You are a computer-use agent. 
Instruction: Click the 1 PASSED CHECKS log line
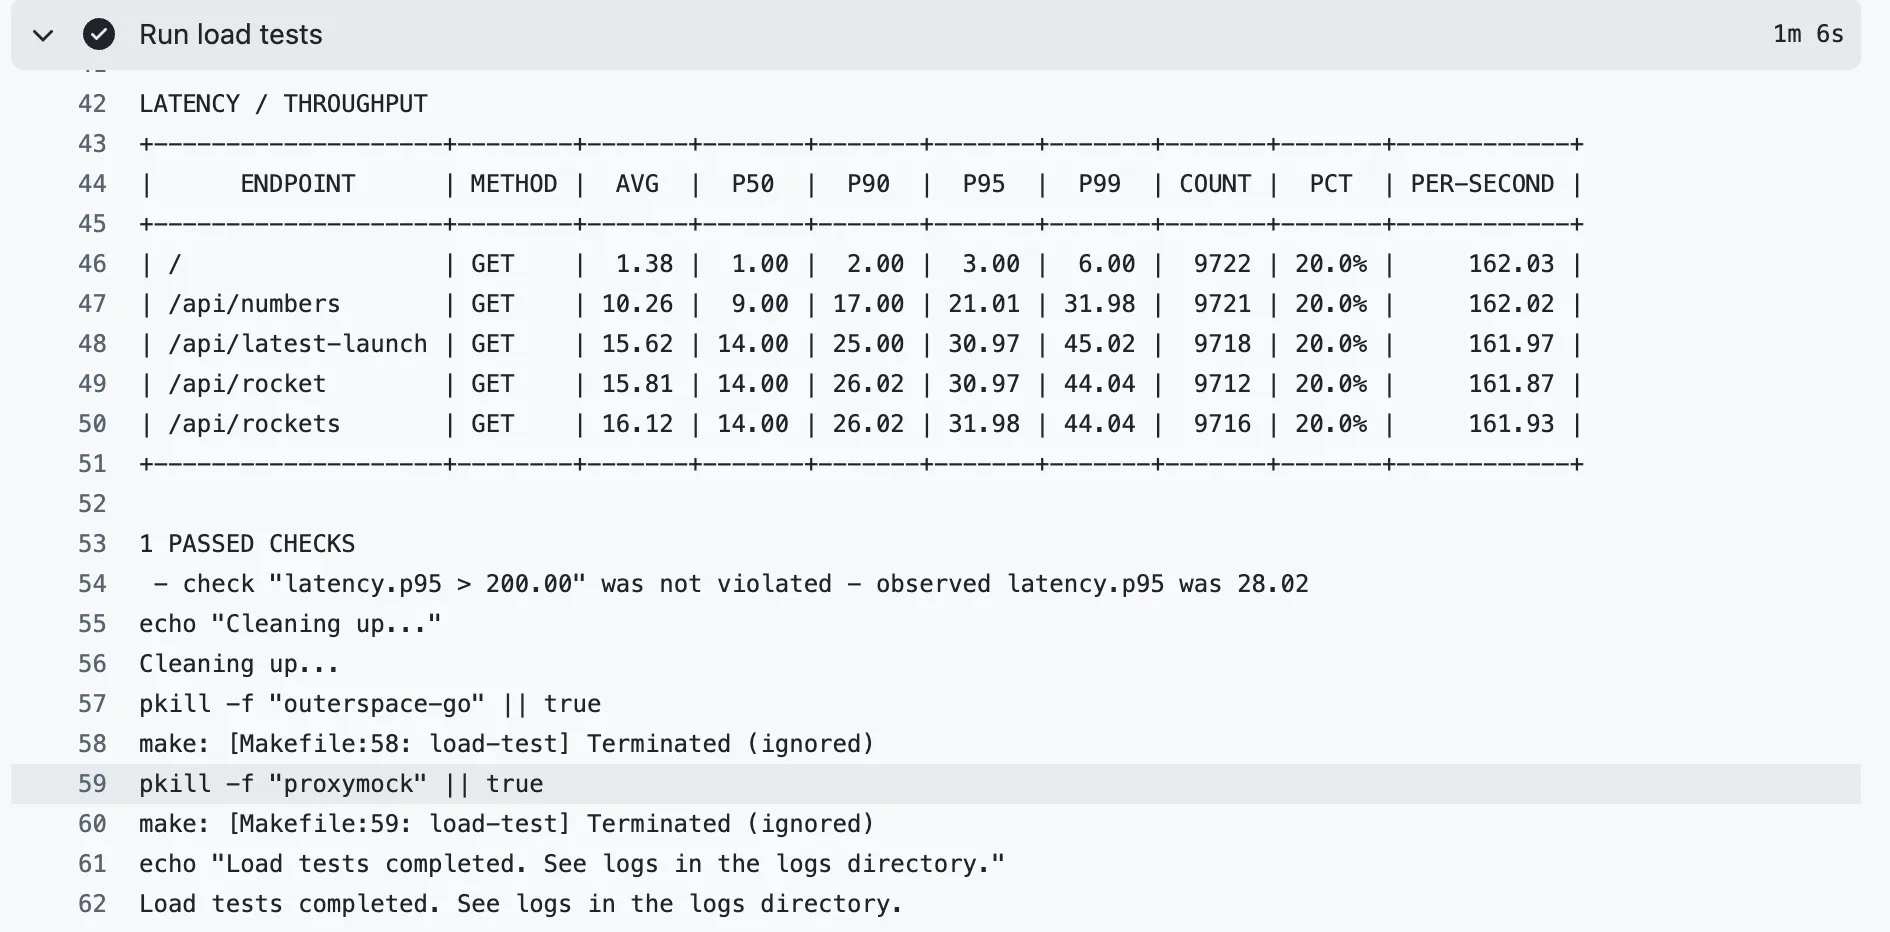[x=247, y=543]
